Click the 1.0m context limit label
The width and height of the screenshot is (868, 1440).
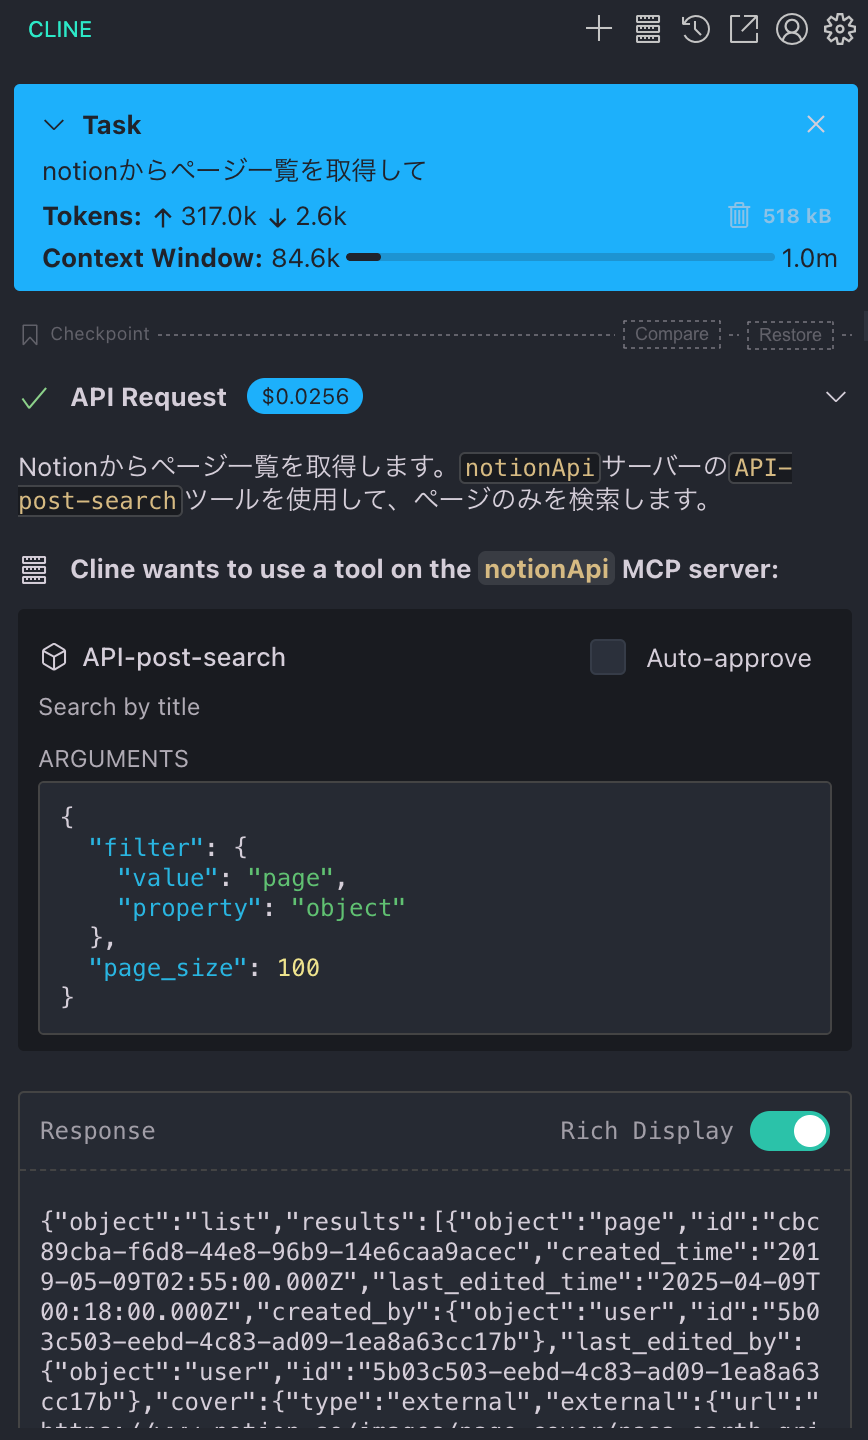coord(809,258)
